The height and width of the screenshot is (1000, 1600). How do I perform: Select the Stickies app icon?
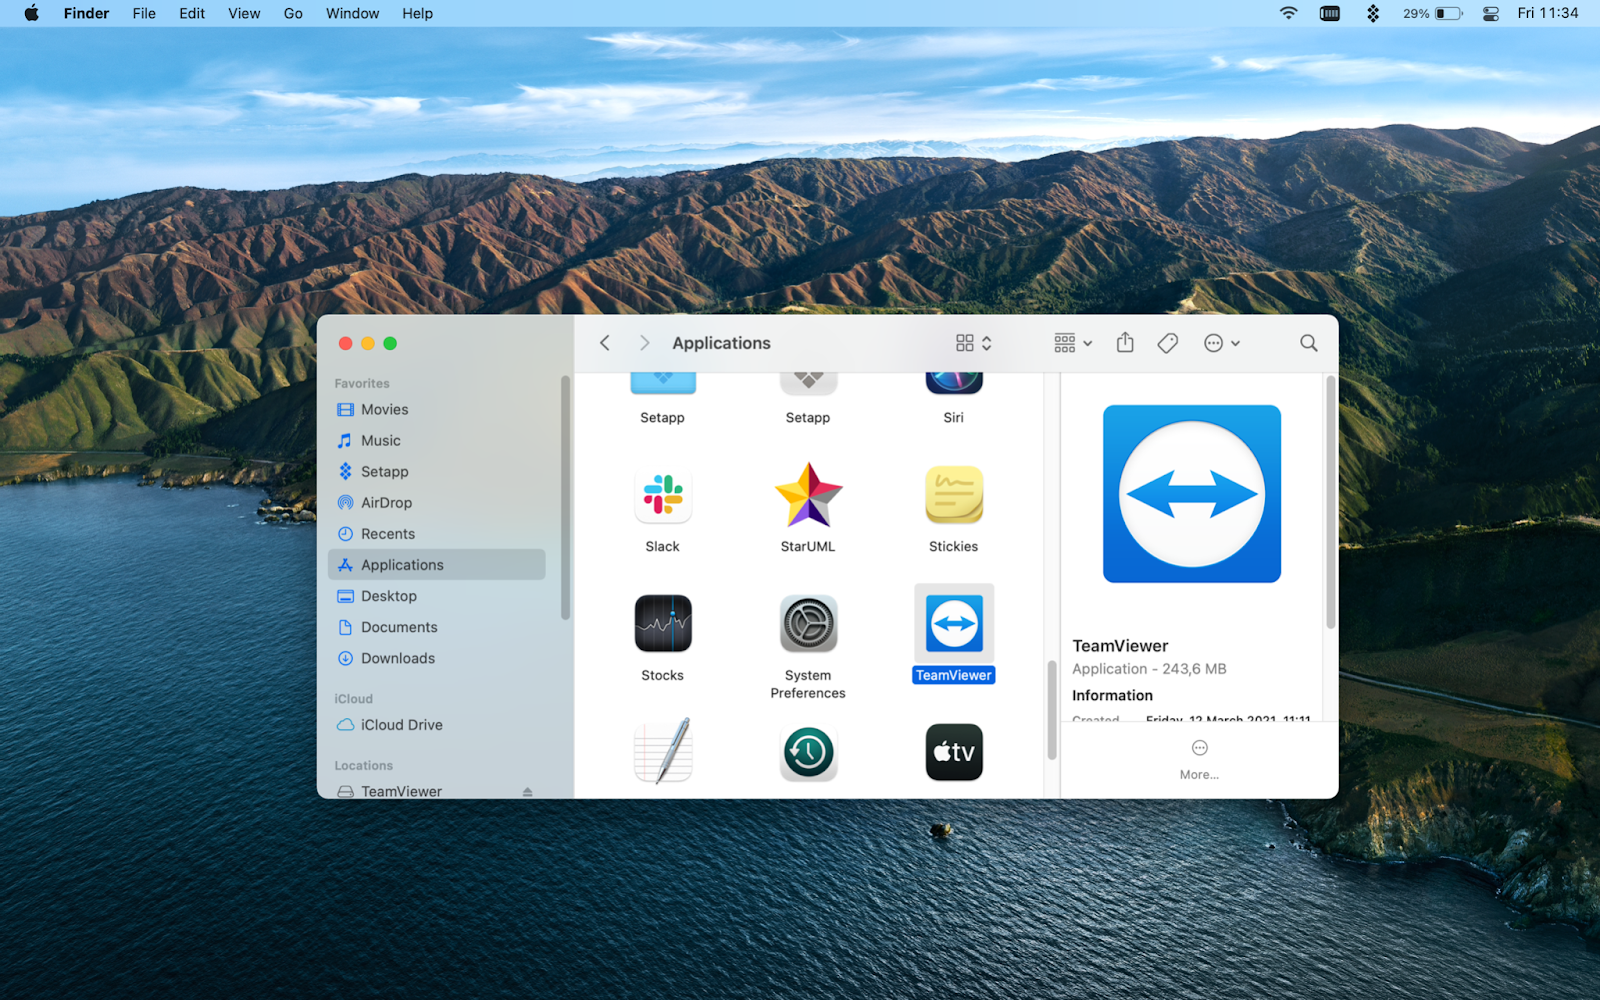tap(954, 495)
